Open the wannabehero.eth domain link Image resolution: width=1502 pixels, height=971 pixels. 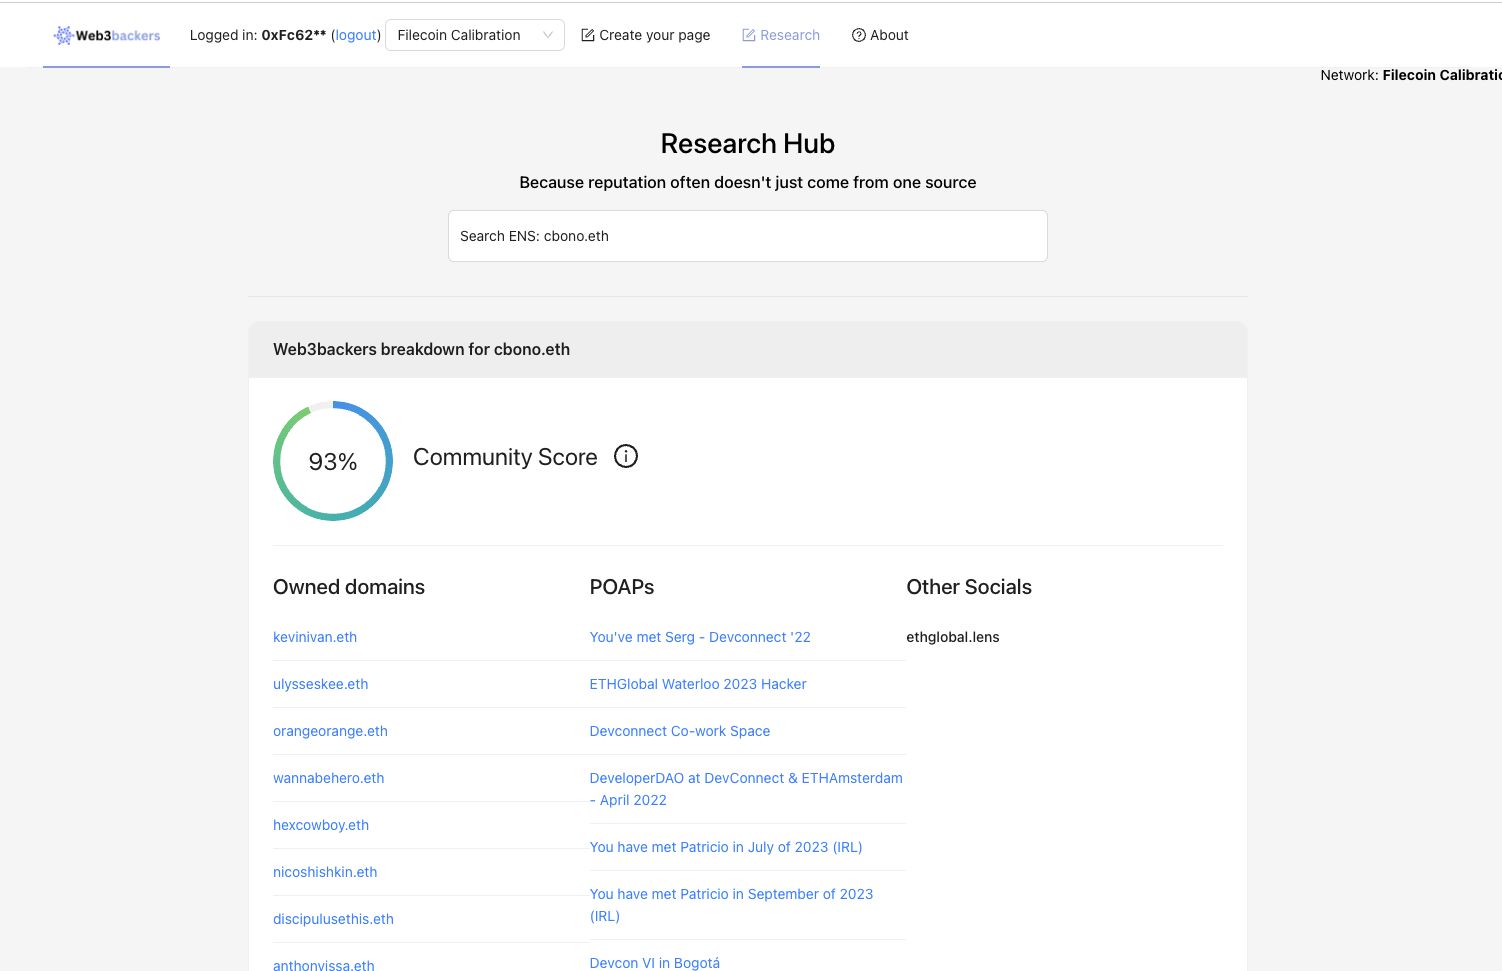[329, 778]
